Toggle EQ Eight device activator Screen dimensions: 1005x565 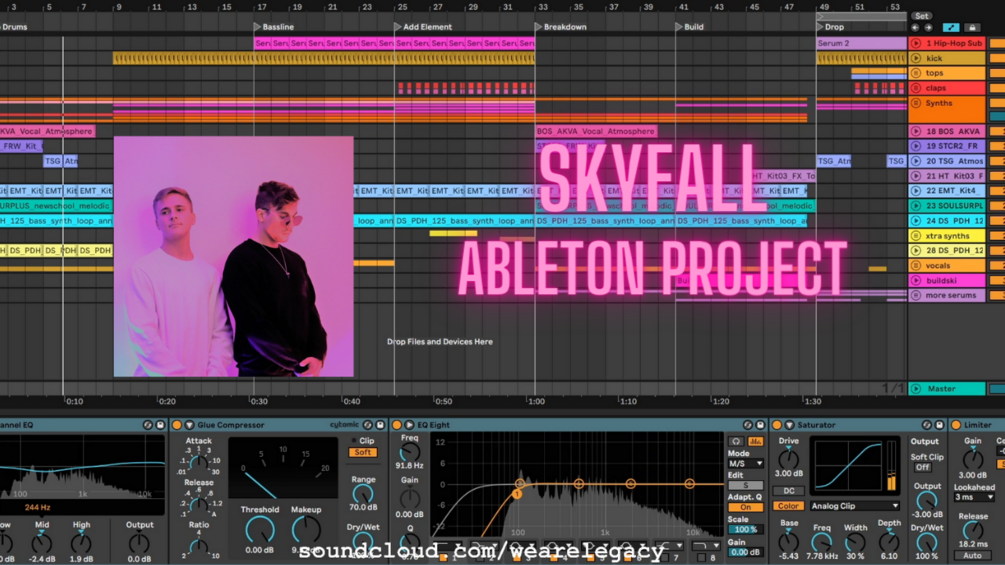point(397,425)
